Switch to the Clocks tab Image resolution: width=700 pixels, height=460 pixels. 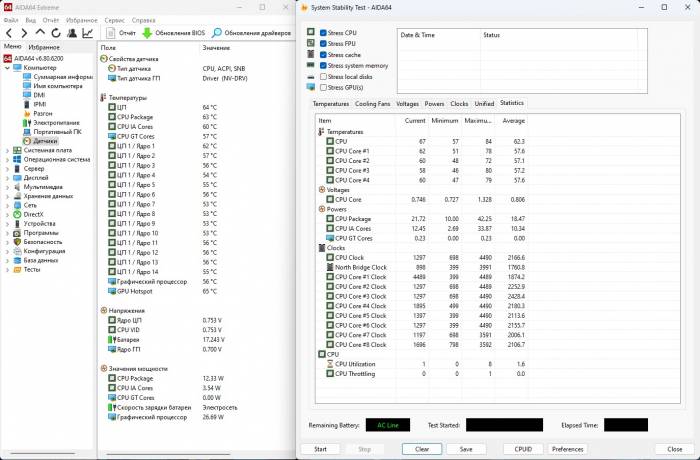tap(459, 104)
